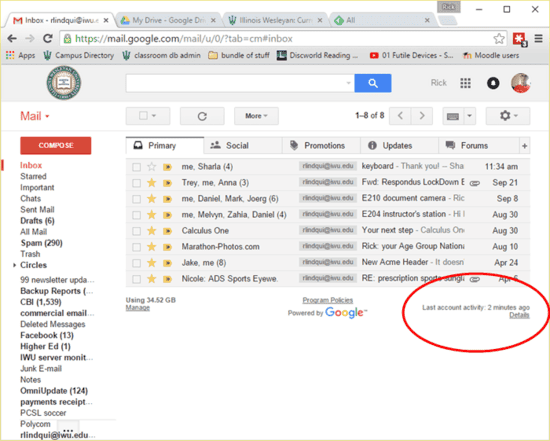Select checkbox for Calculus One email

point(136,231)
